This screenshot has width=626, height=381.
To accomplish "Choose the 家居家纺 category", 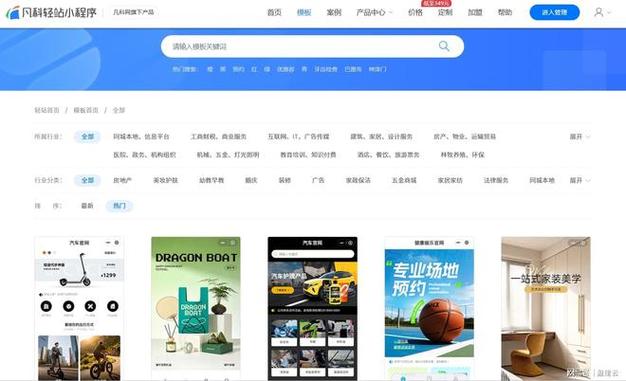I will (x=450, y=180).
